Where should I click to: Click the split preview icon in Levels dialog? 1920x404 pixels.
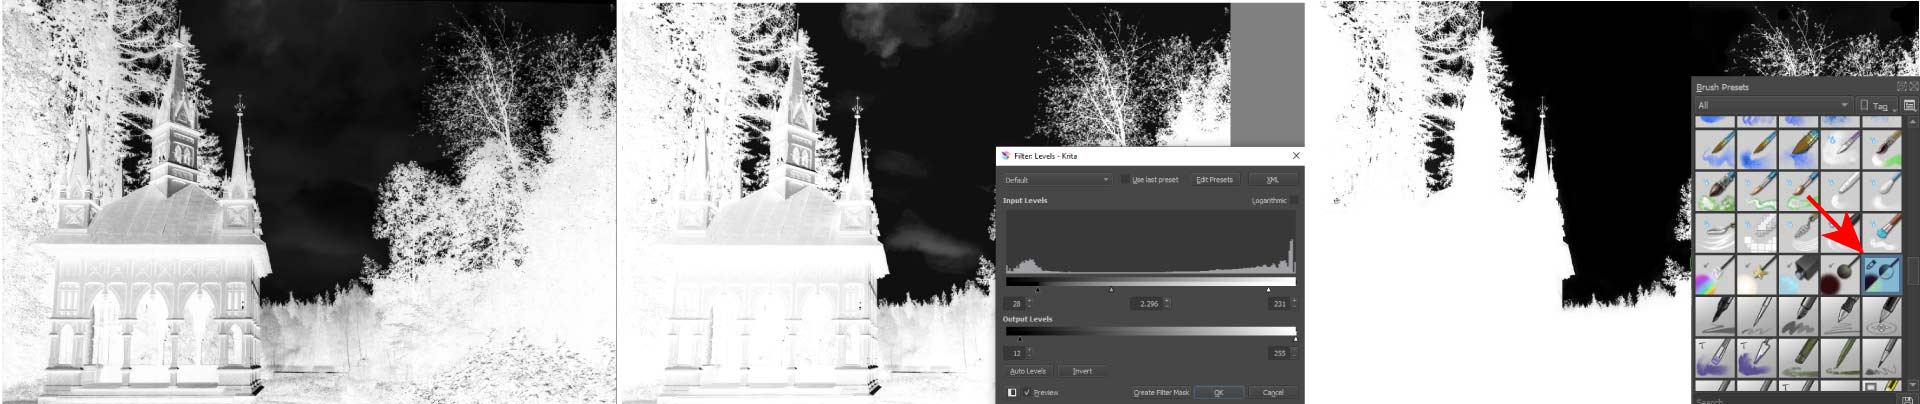(x=1012, y=392)
